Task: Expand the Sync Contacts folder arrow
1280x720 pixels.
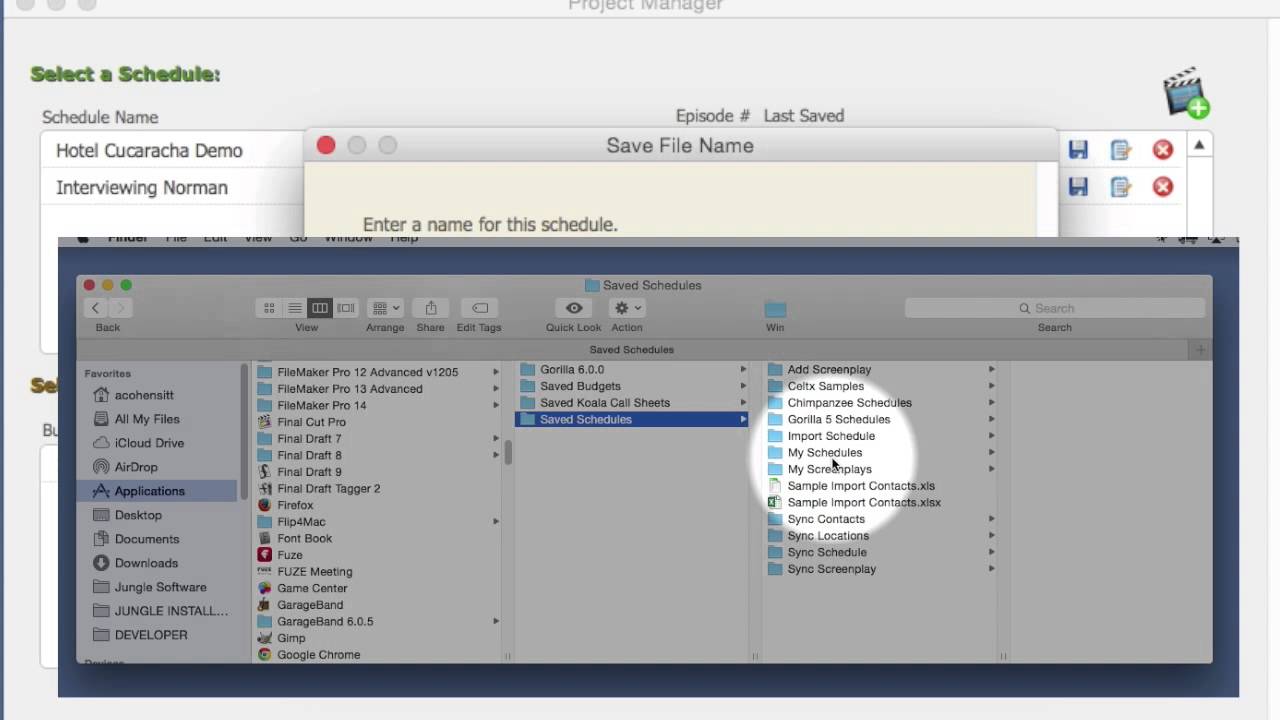Action: [x=991, y=519]
